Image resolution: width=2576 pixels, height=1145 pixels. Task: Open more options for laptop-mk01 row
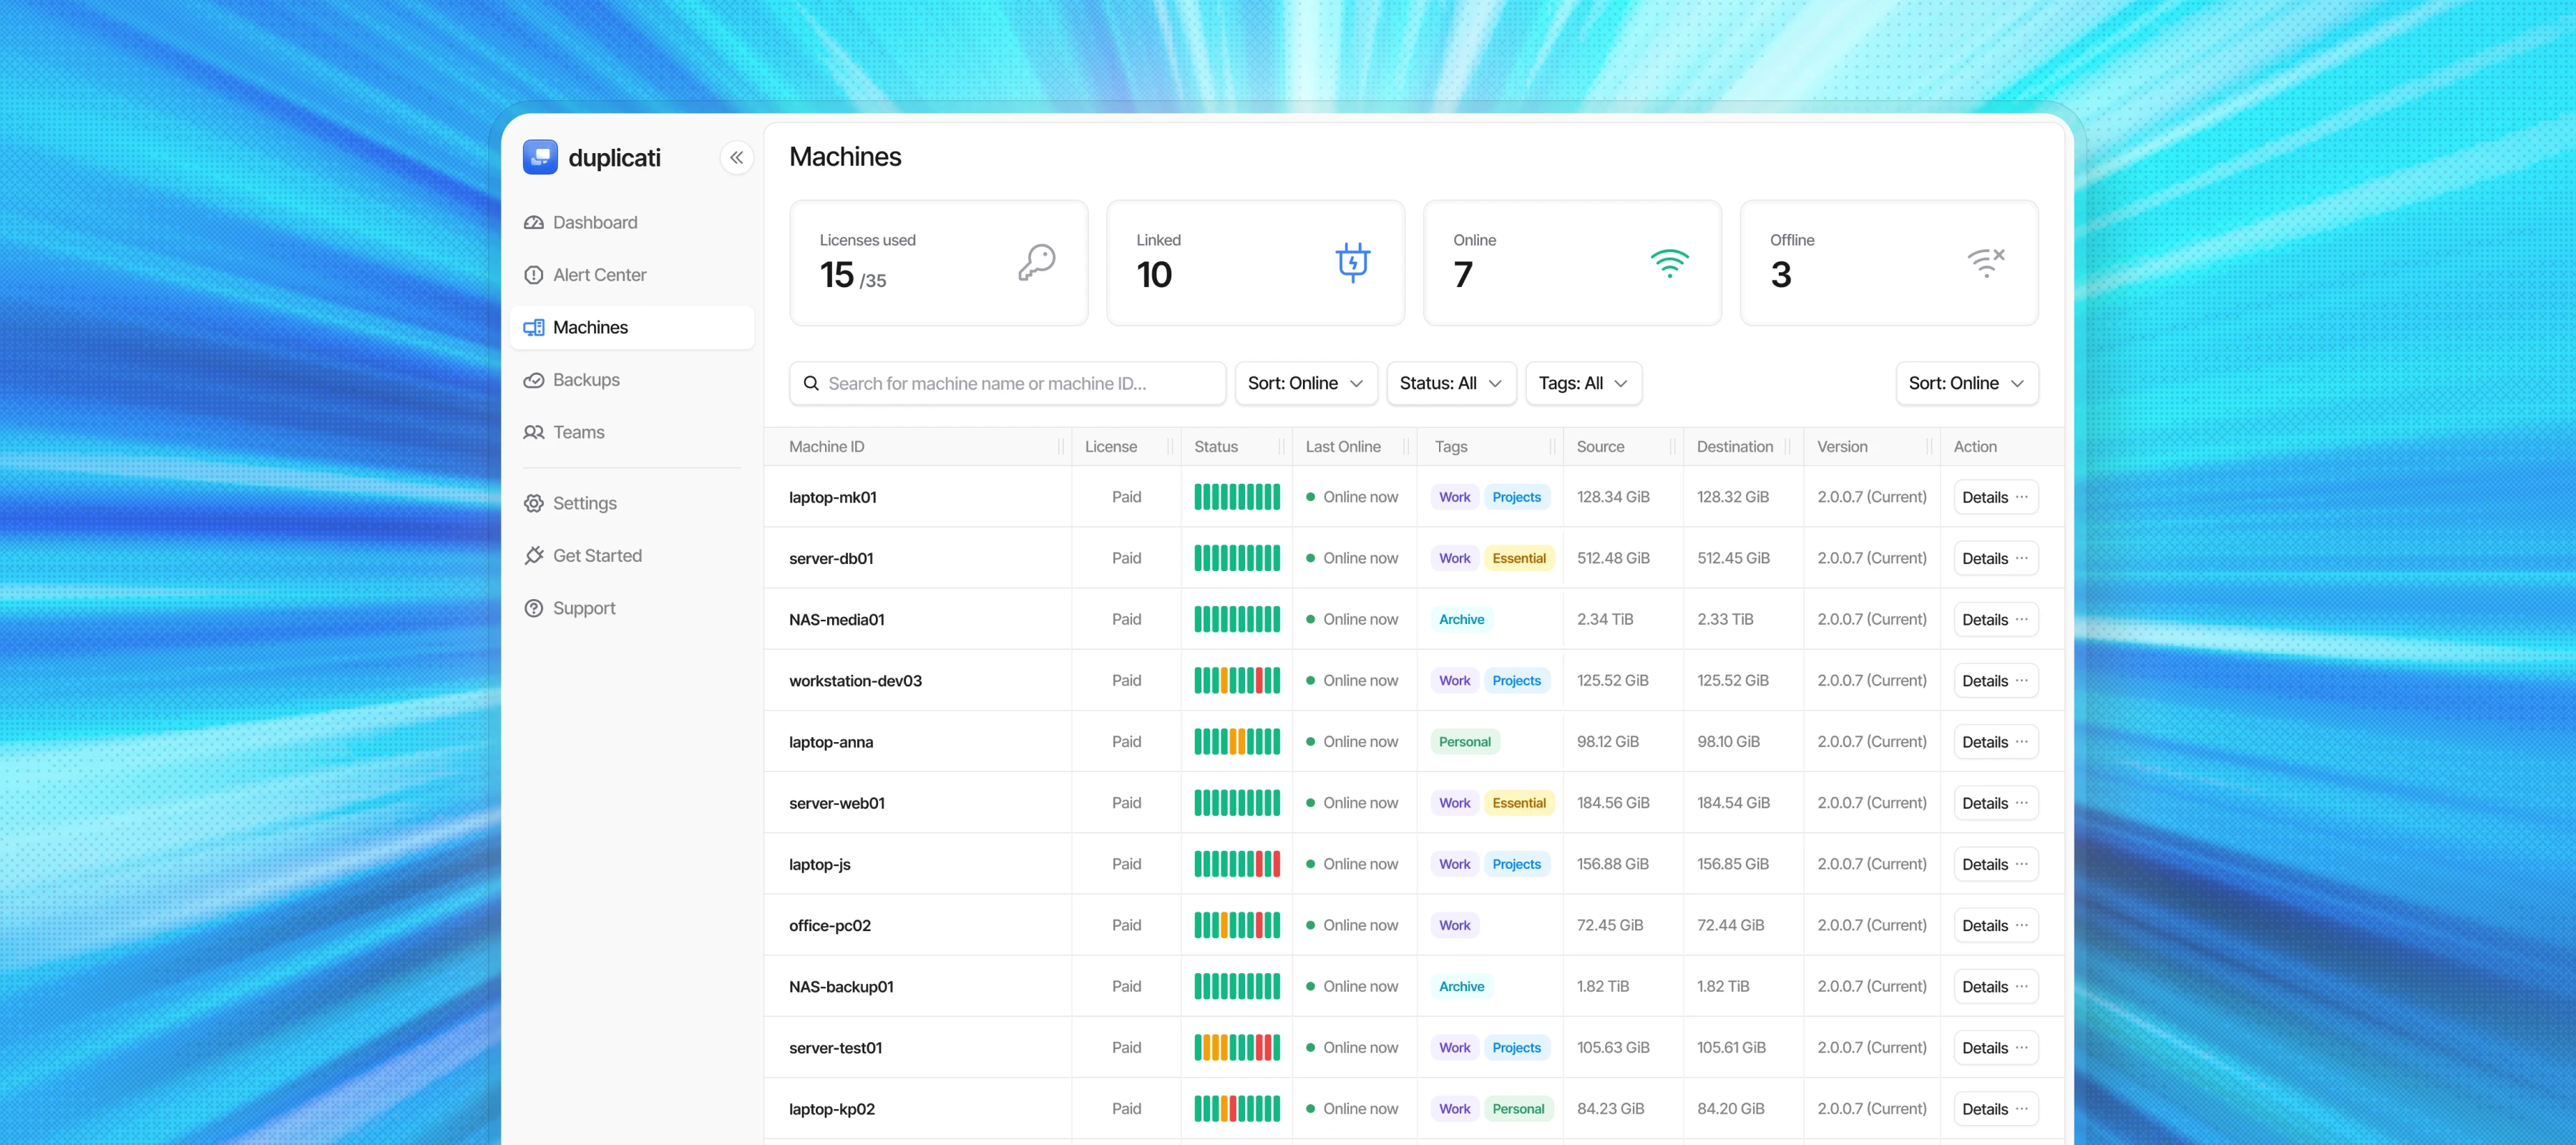point(2021,497)
